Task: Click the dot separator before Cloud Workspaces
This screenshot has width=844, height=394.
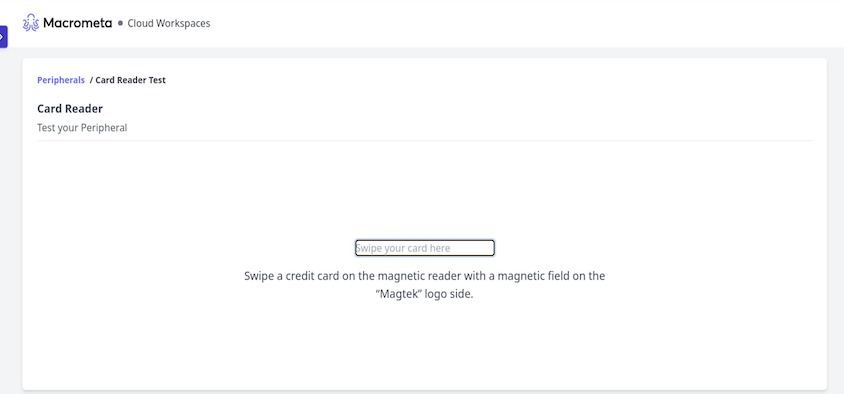Action: click(x=120, y=24)
